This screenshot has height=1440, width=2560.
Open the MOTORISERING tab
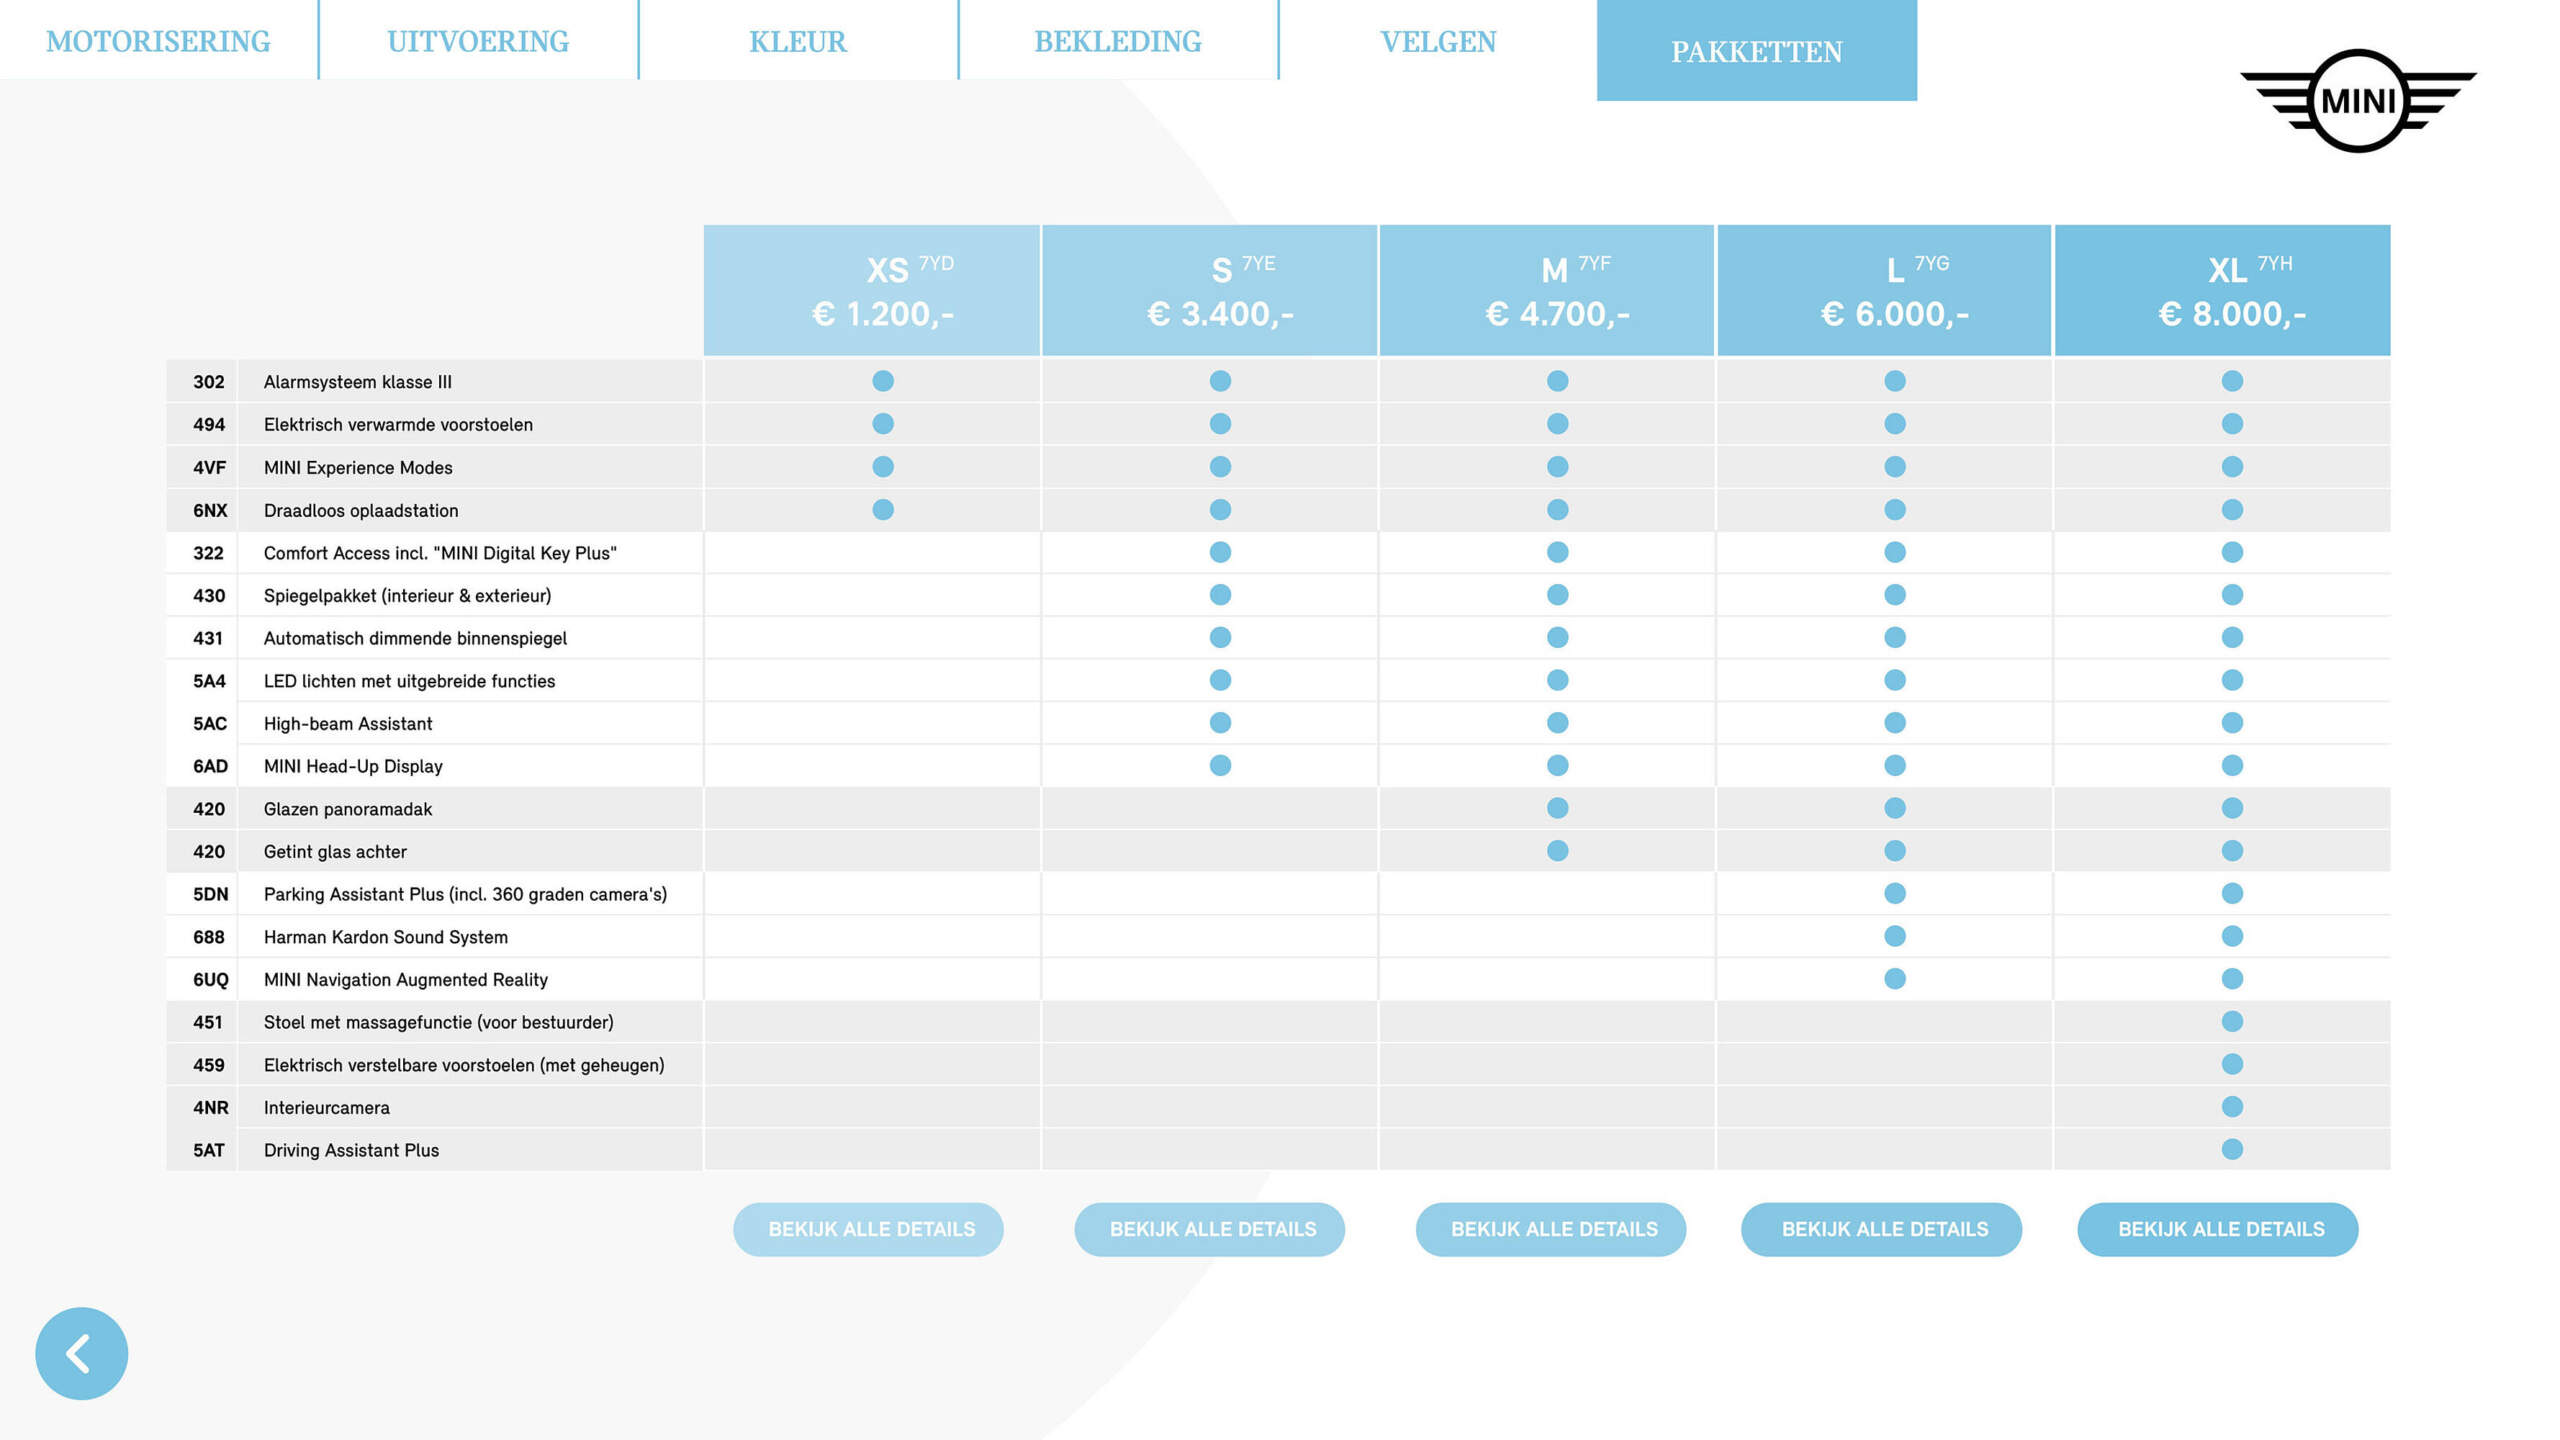point(158,41)
